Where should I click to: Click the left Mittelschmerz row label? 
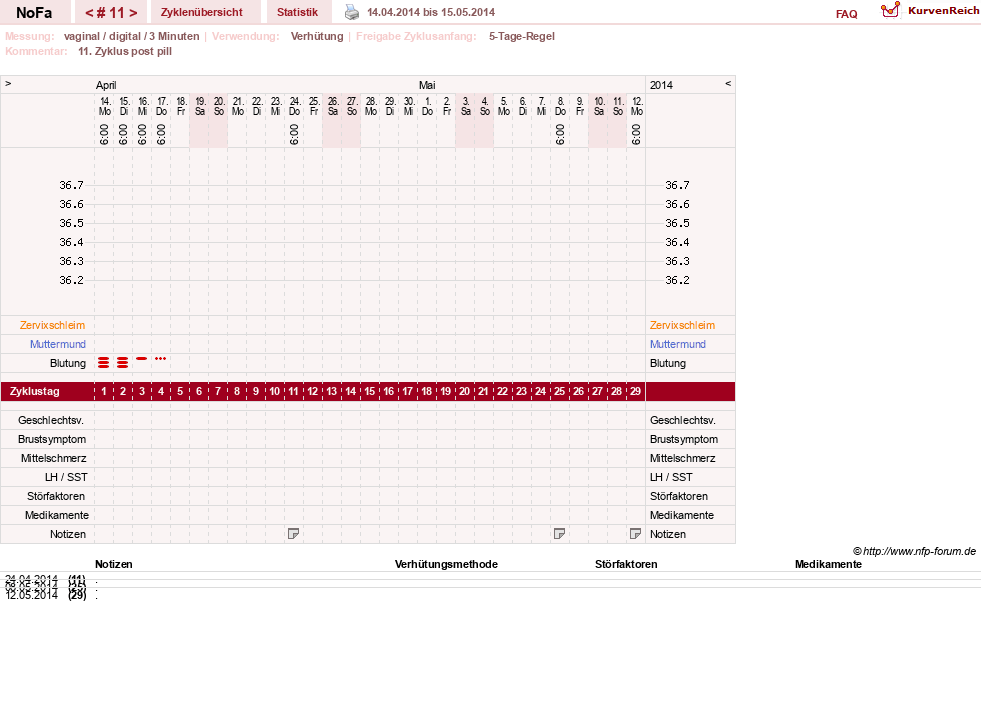53,458
